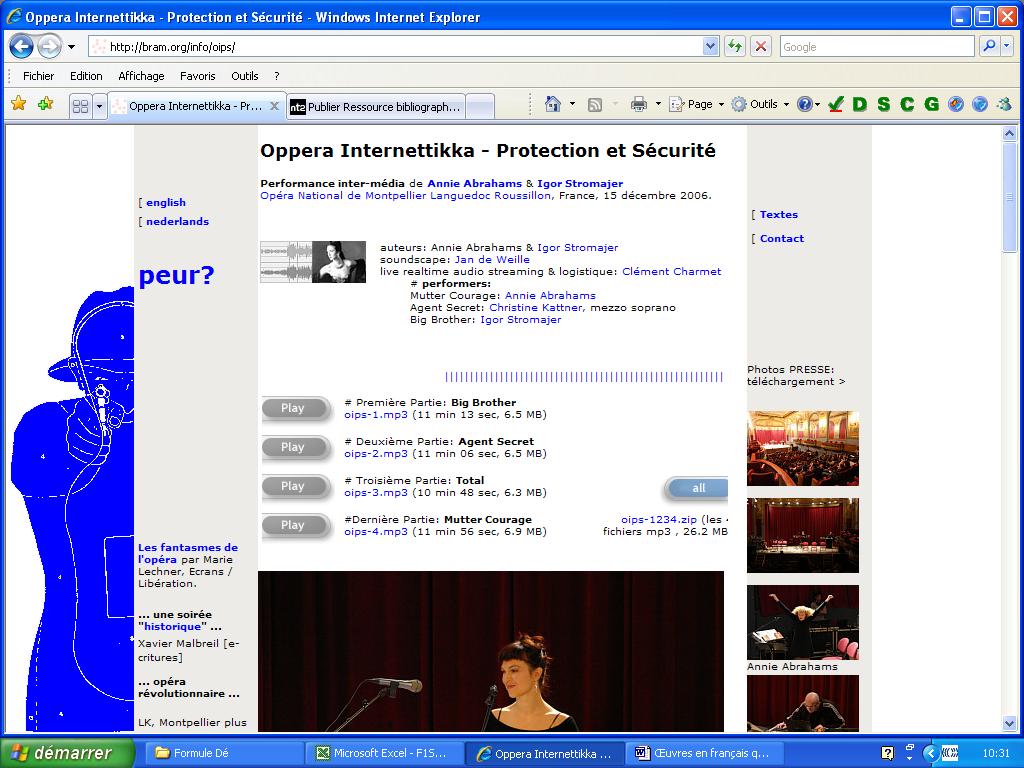Viewport: 1024px width, 768px height.
Task: Click the Print icon
Action: 639,104
